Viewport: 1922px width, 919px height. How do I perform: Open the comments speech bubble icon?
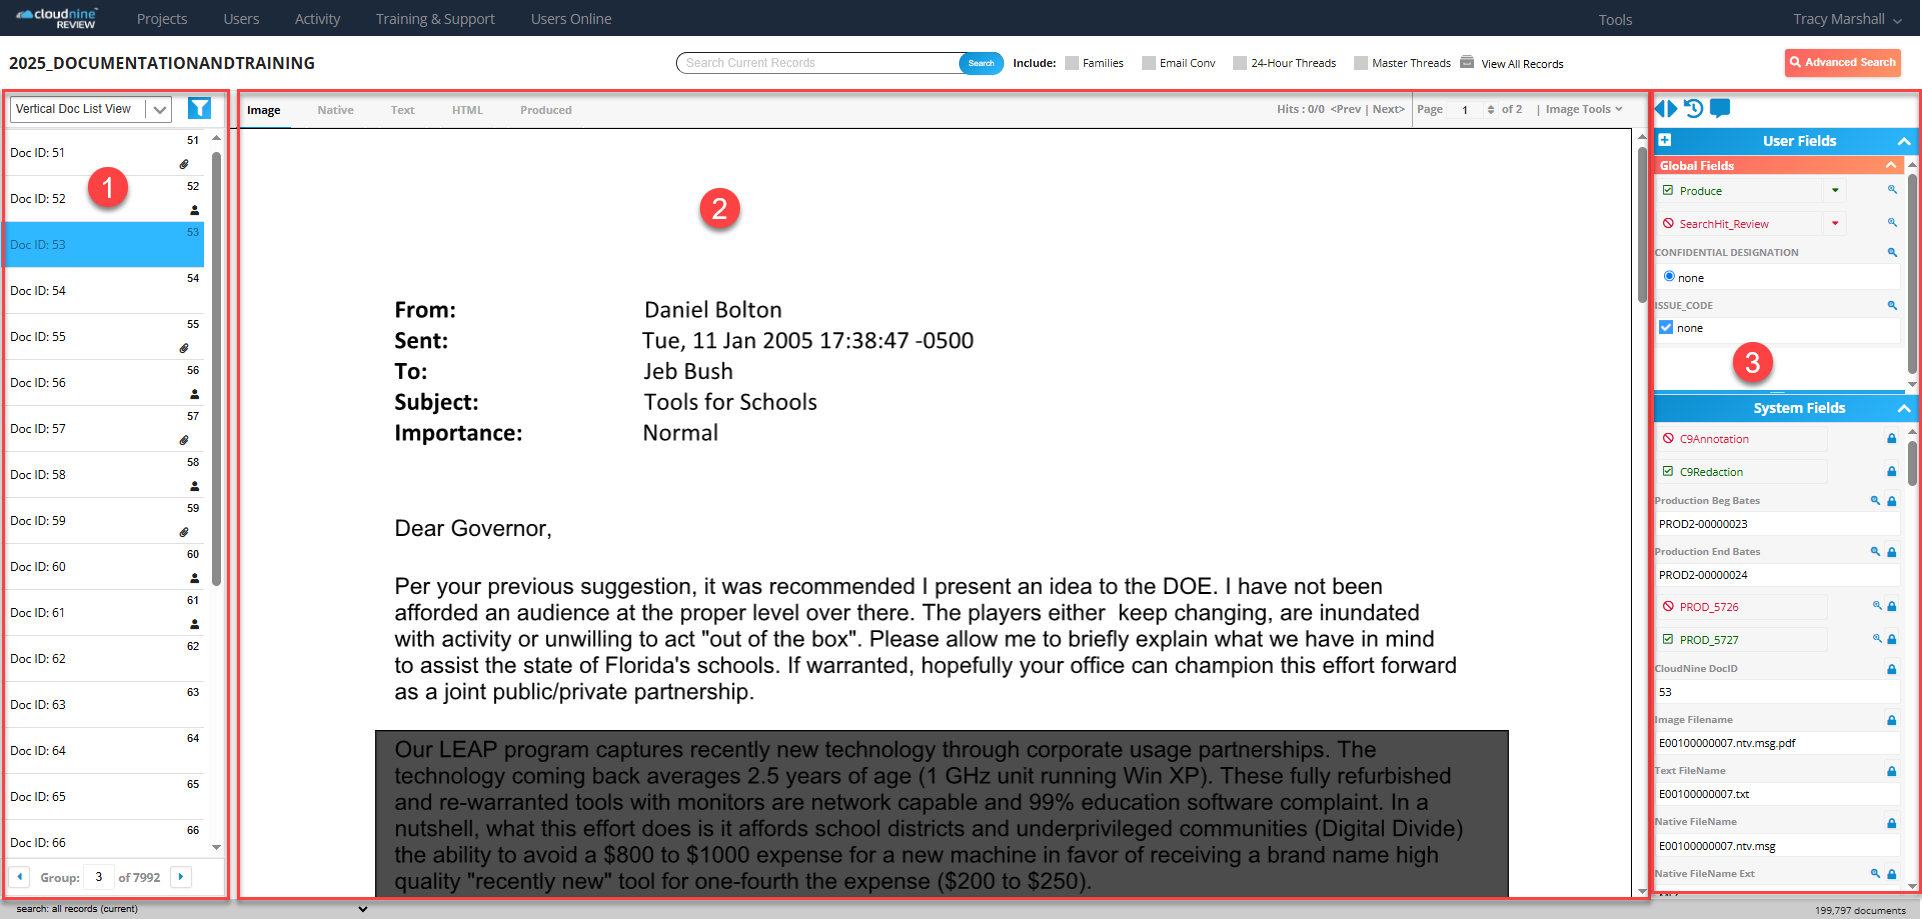[1719, 109]
